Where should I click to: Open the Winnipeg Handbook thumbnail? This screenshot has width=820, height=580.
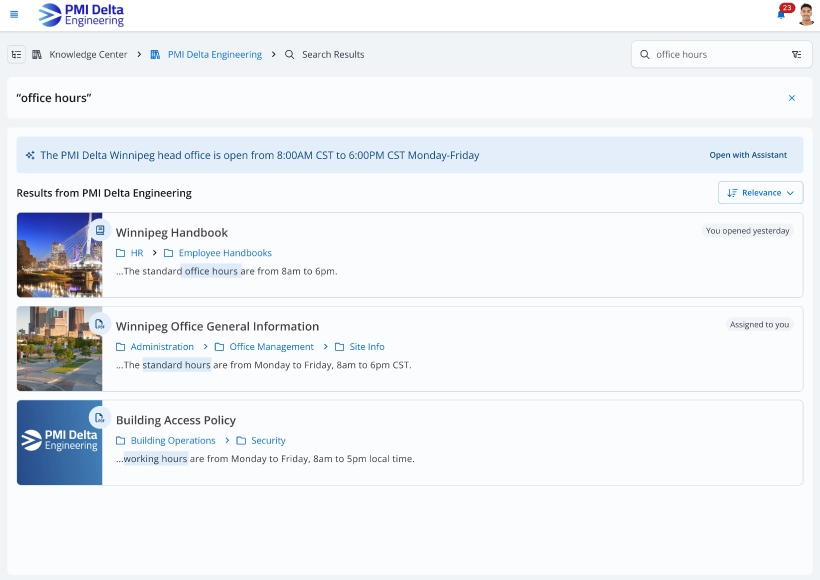pyautogui.click(x=60, y=255)
